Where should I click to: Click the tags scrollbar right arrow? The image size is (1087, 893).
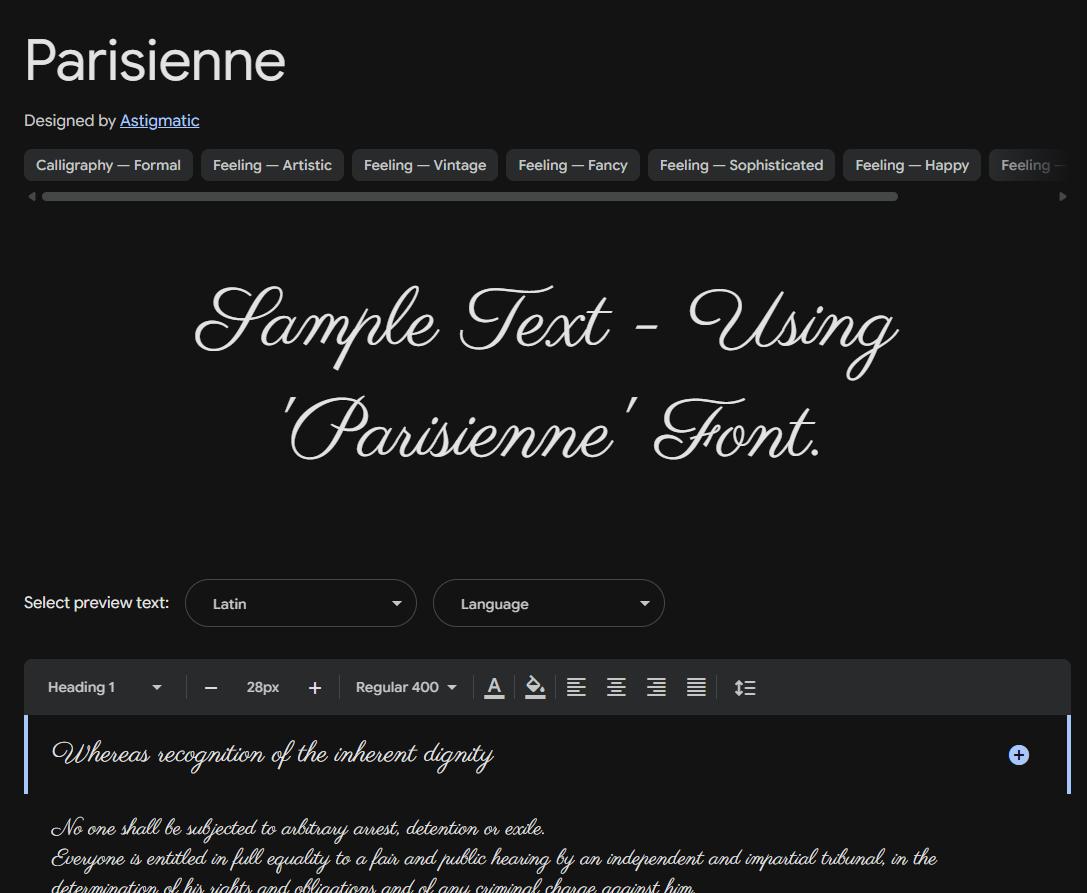[1063, 197]
